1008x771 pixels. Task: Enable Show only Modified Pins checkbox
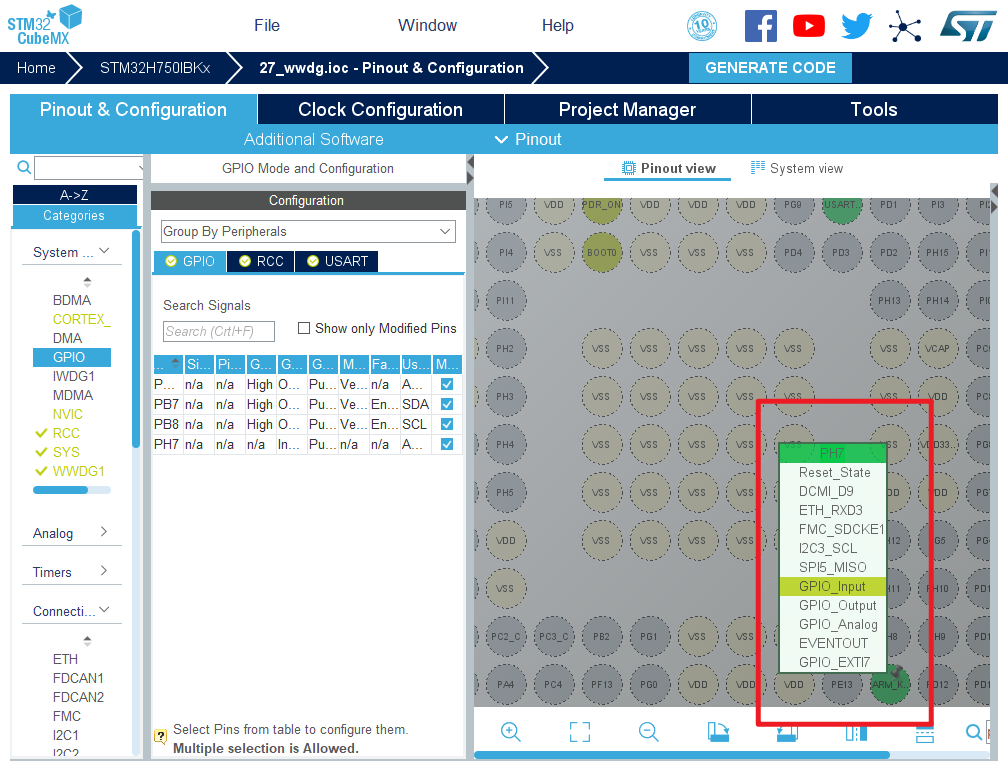point(305,329)
